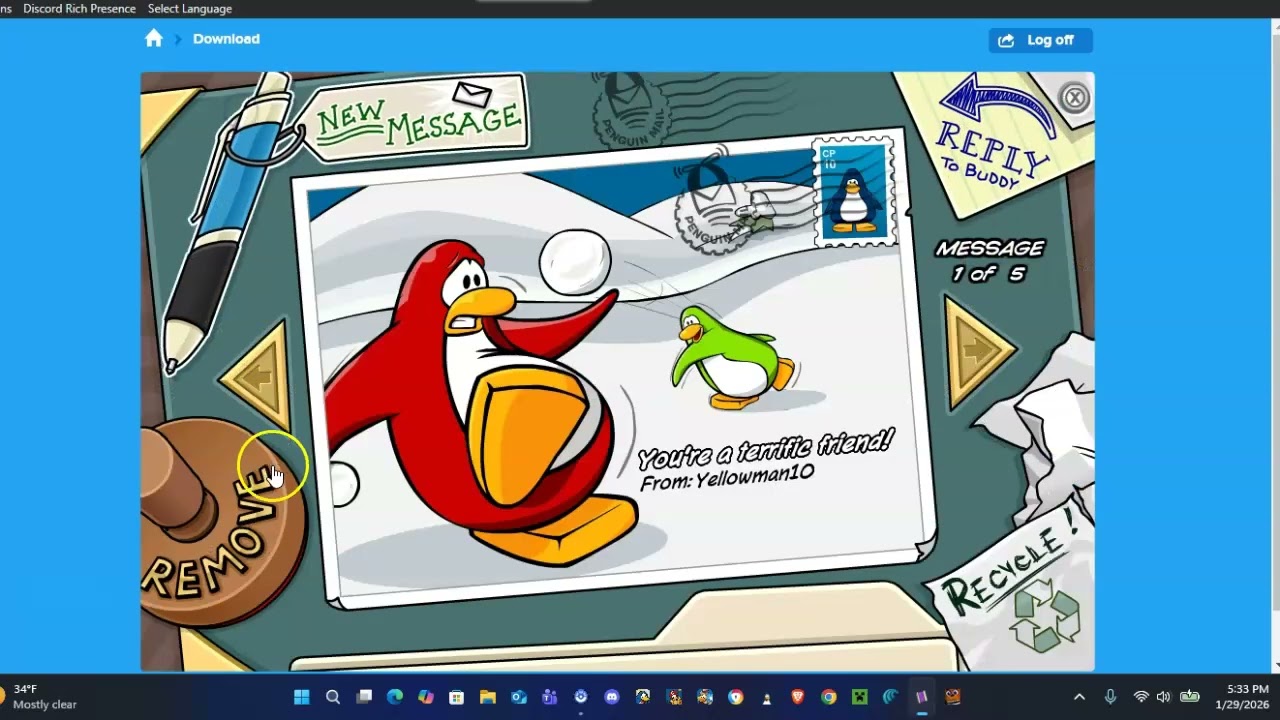Close the postcard message viewer
Image resolution: width=1280 pixels, height=720 pixels.
coord(1075,98)
